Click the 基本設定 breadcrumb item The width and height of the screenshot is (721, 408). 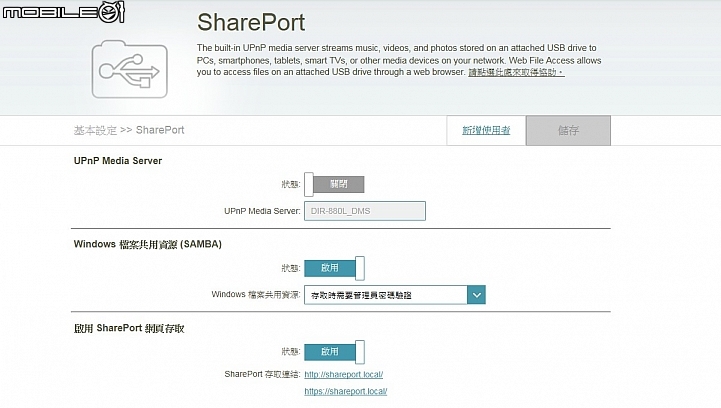[x=95, y=130]
